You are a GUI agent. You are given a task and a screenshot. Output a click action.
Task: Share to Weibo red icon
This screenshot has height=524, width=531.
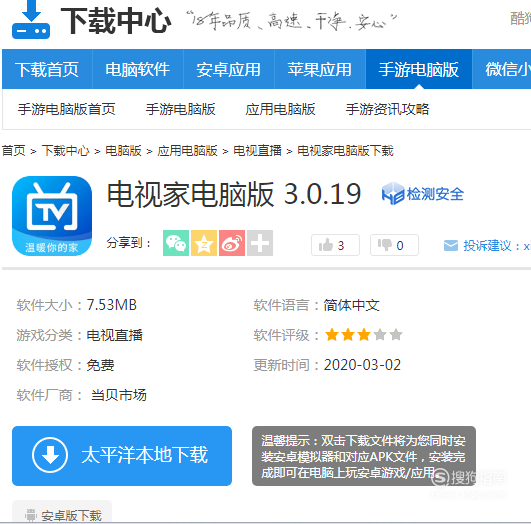[x=232, y=243]
